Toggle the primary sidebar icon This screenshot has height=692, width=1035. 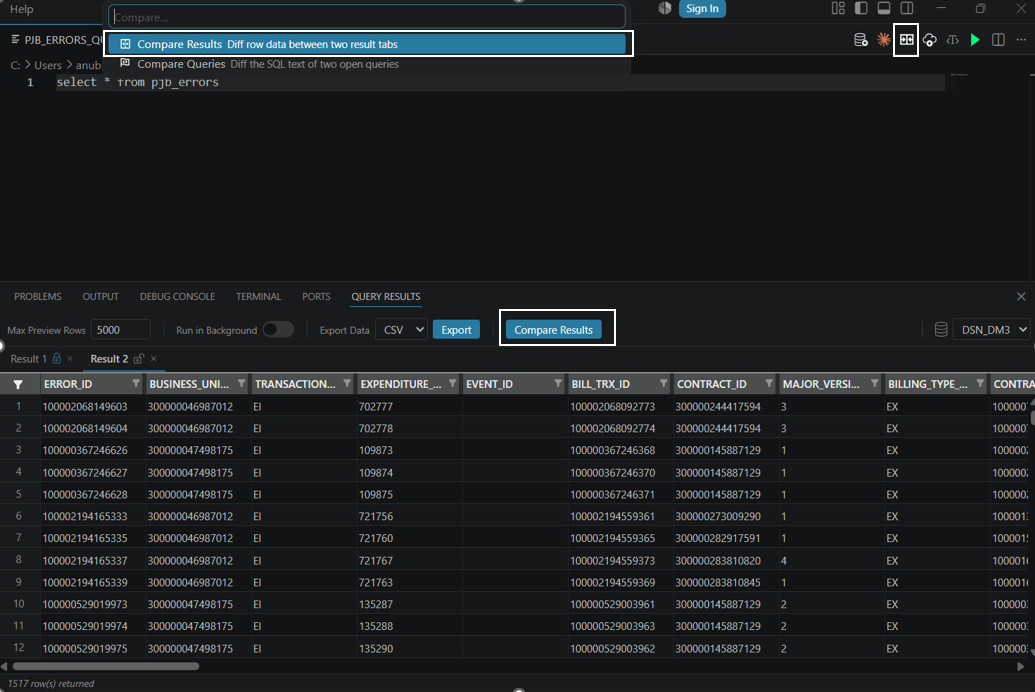861,8
